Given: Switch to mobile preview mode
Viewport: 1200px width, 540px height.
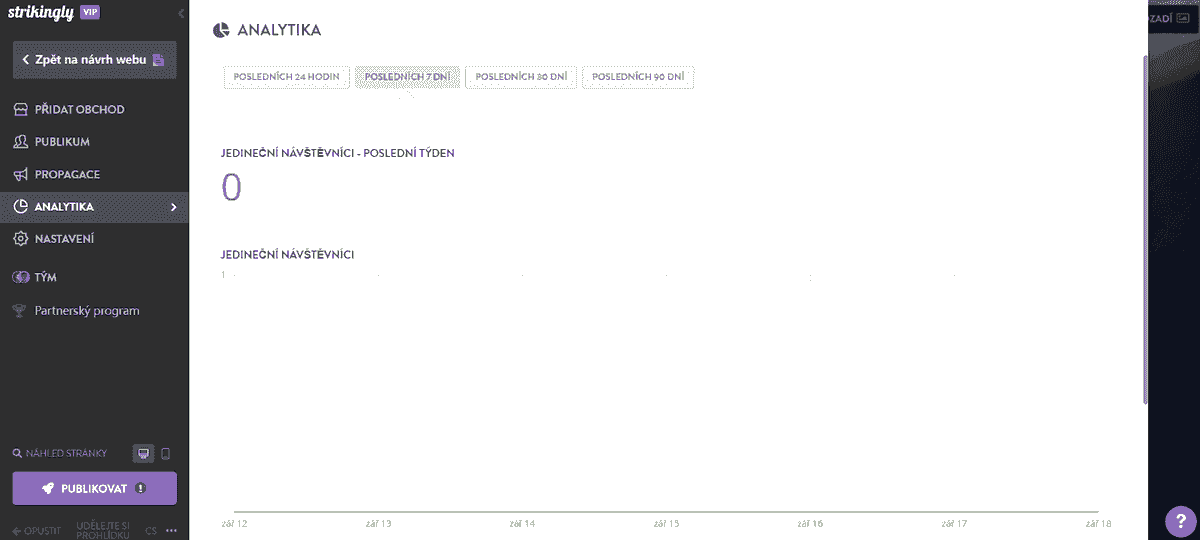Looking at the screenshot, I should point(166,454).
